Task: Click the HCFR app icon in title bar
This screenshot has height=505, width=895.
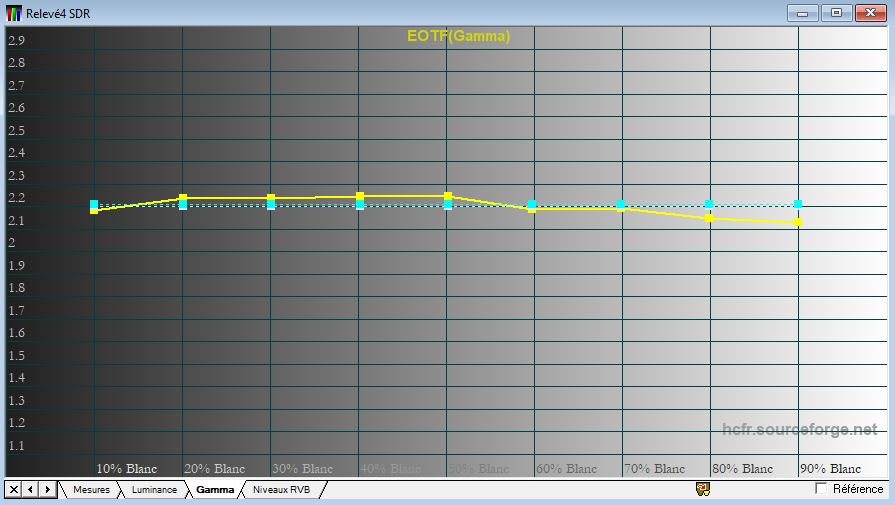Action: pos(14,13)
